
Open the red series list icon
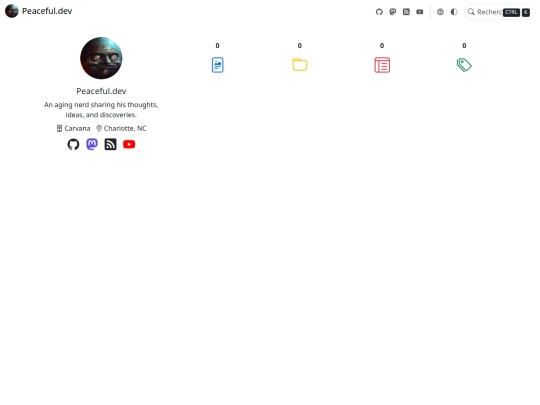click(x=382, y=65)
